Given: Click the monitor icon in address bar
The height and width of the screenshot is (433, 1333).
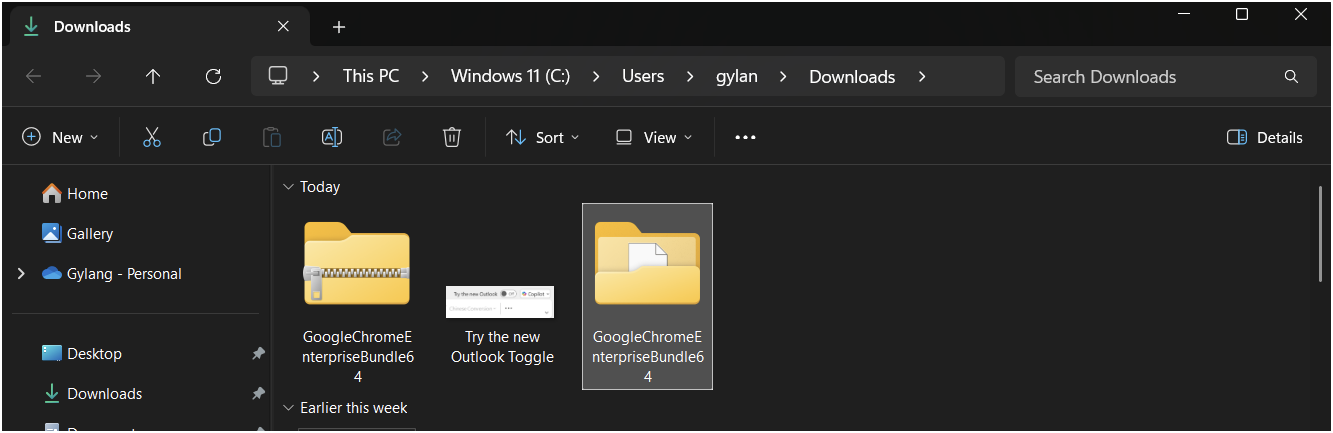Looking at the screenshot, I should coord(278,76).
